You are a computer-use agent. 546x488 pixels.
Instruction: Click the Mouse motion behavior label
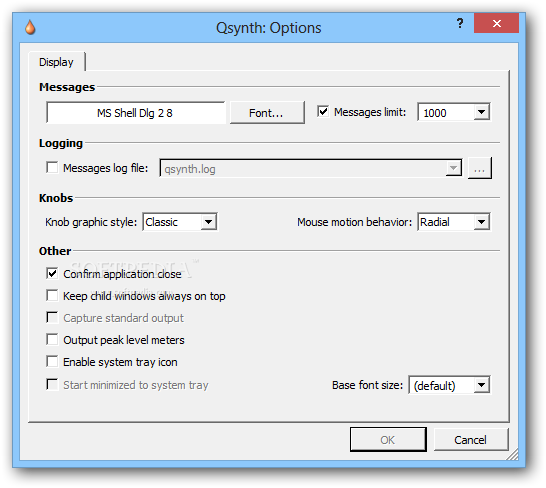pyautogui.click(x=354, y=222)
